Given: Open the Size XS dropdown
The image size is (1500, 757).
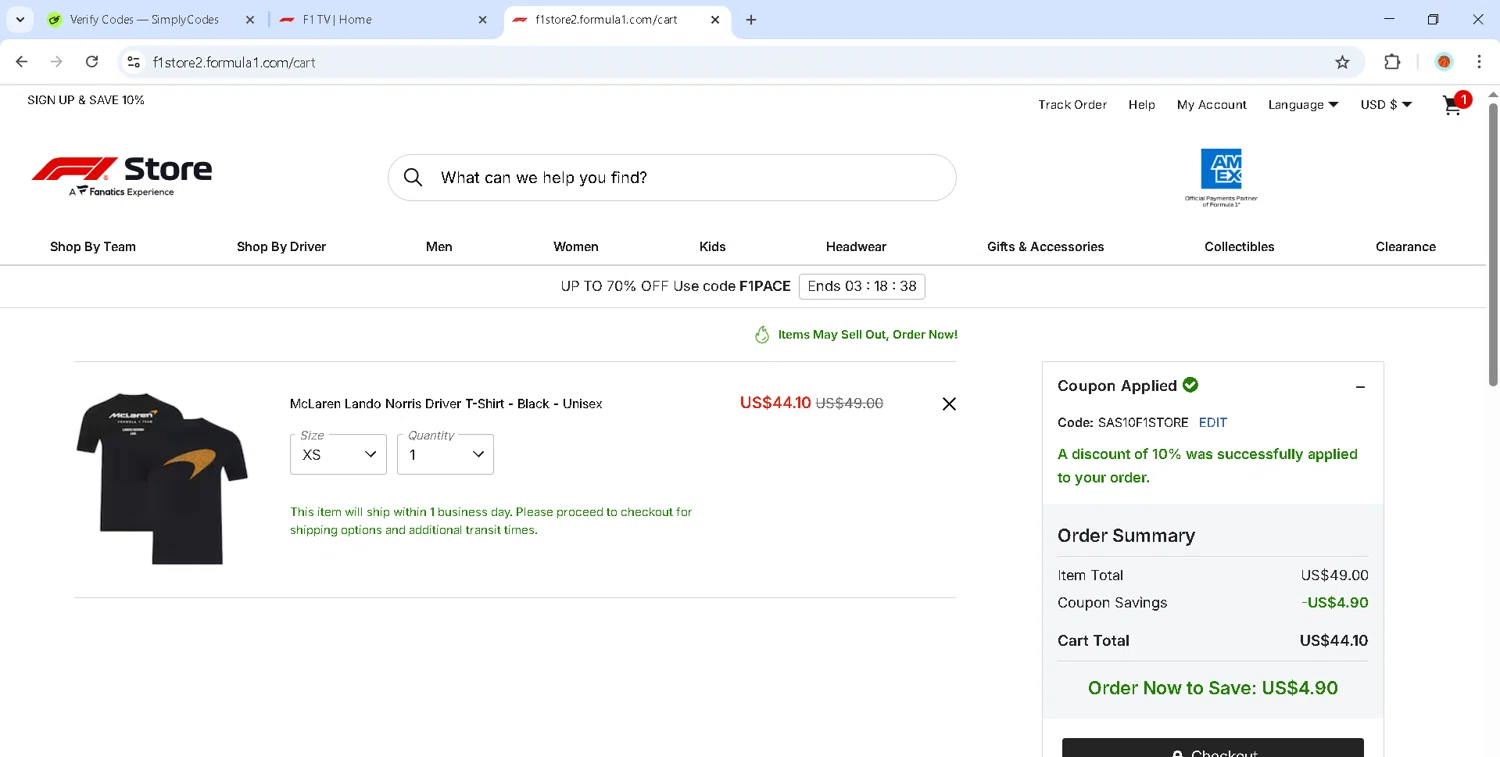Looking at the screenshot, I should coord(338,454).
